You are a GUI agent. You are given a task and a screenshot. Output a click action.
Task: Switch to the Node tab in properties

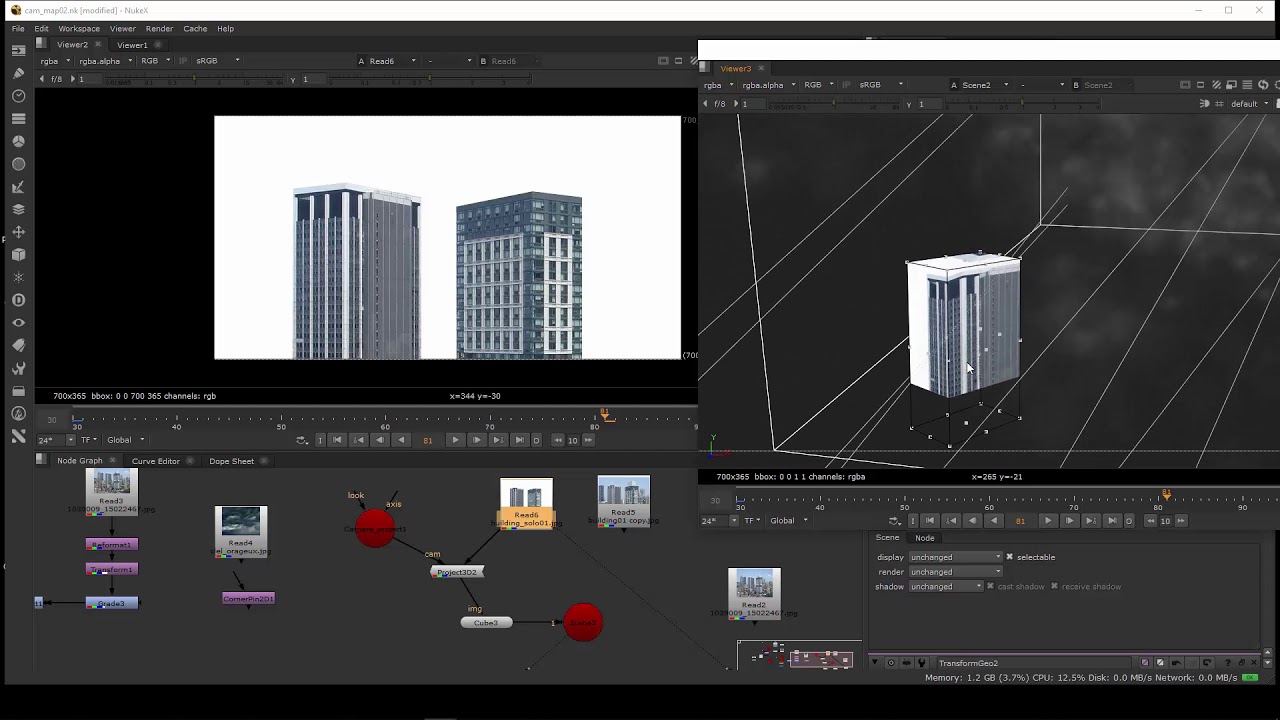(x=925, y=538)
